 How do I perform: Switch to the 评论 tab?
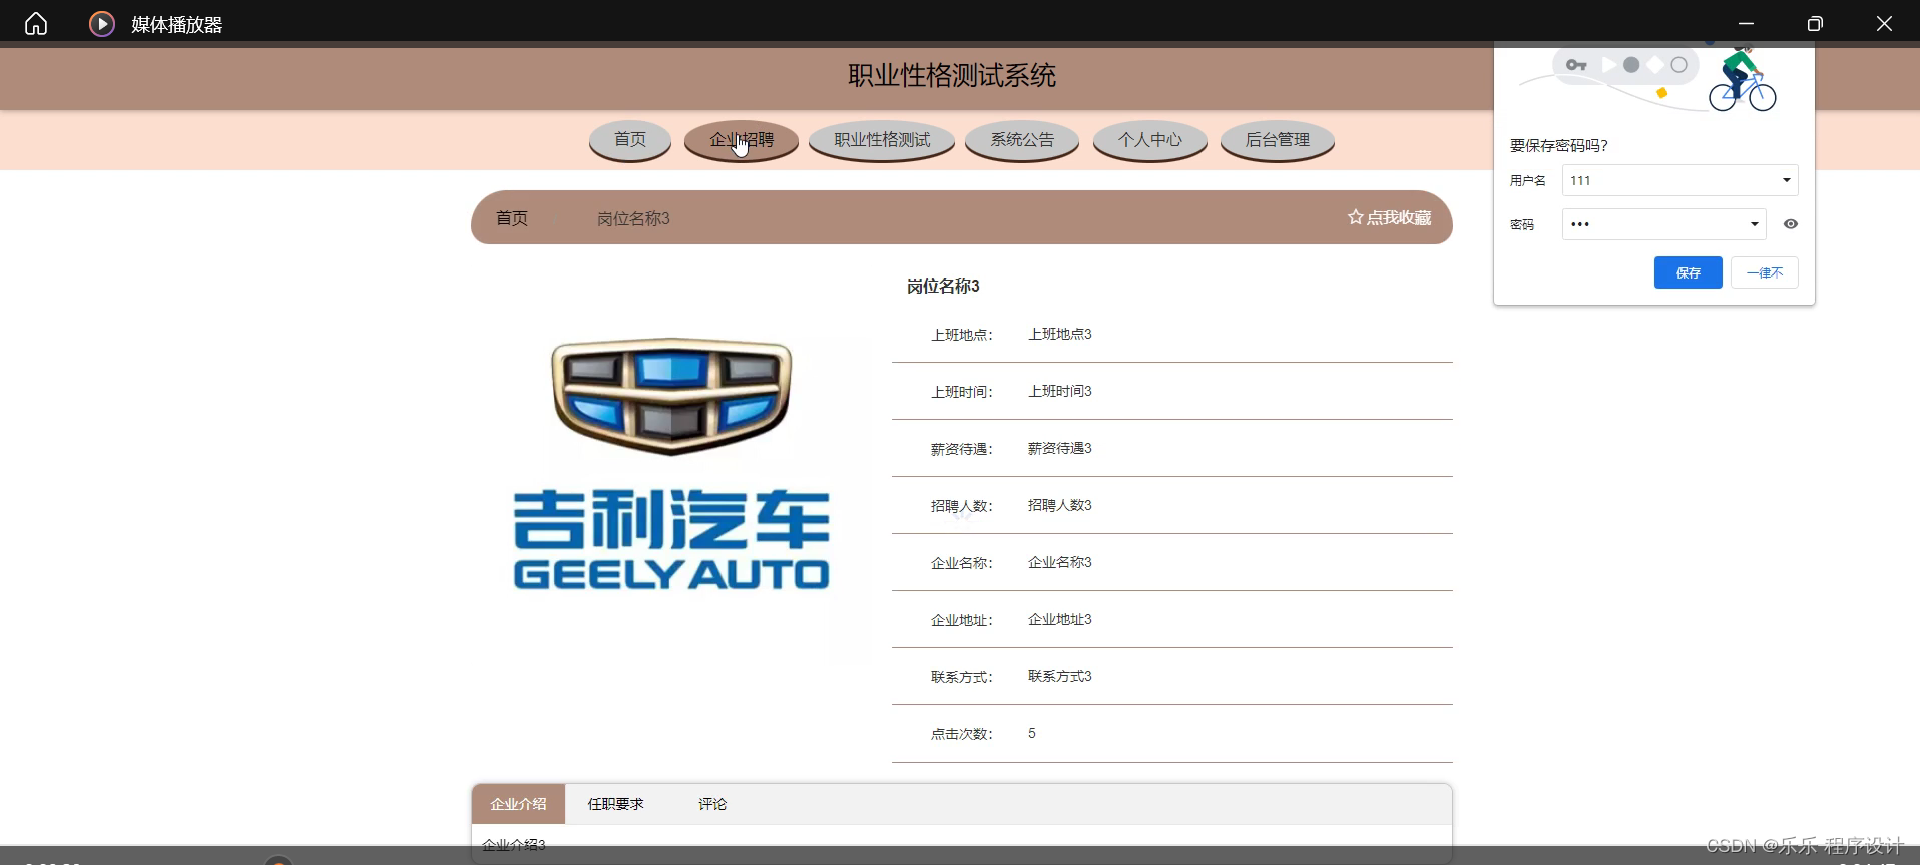(712, 804)
